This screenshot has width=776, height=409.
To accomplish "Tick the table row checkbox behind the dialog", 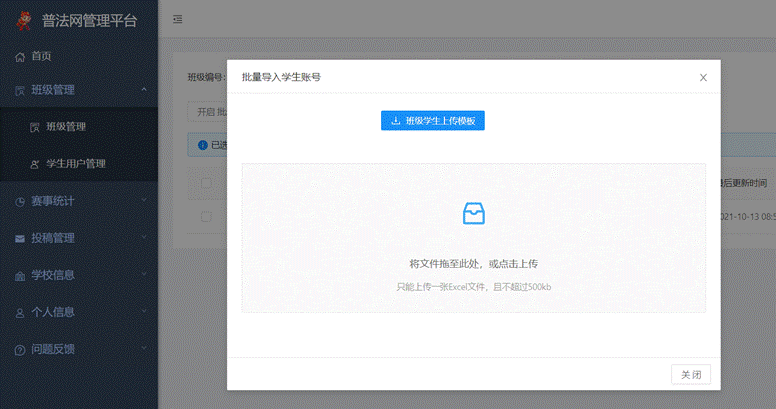I will coord(206,215).
